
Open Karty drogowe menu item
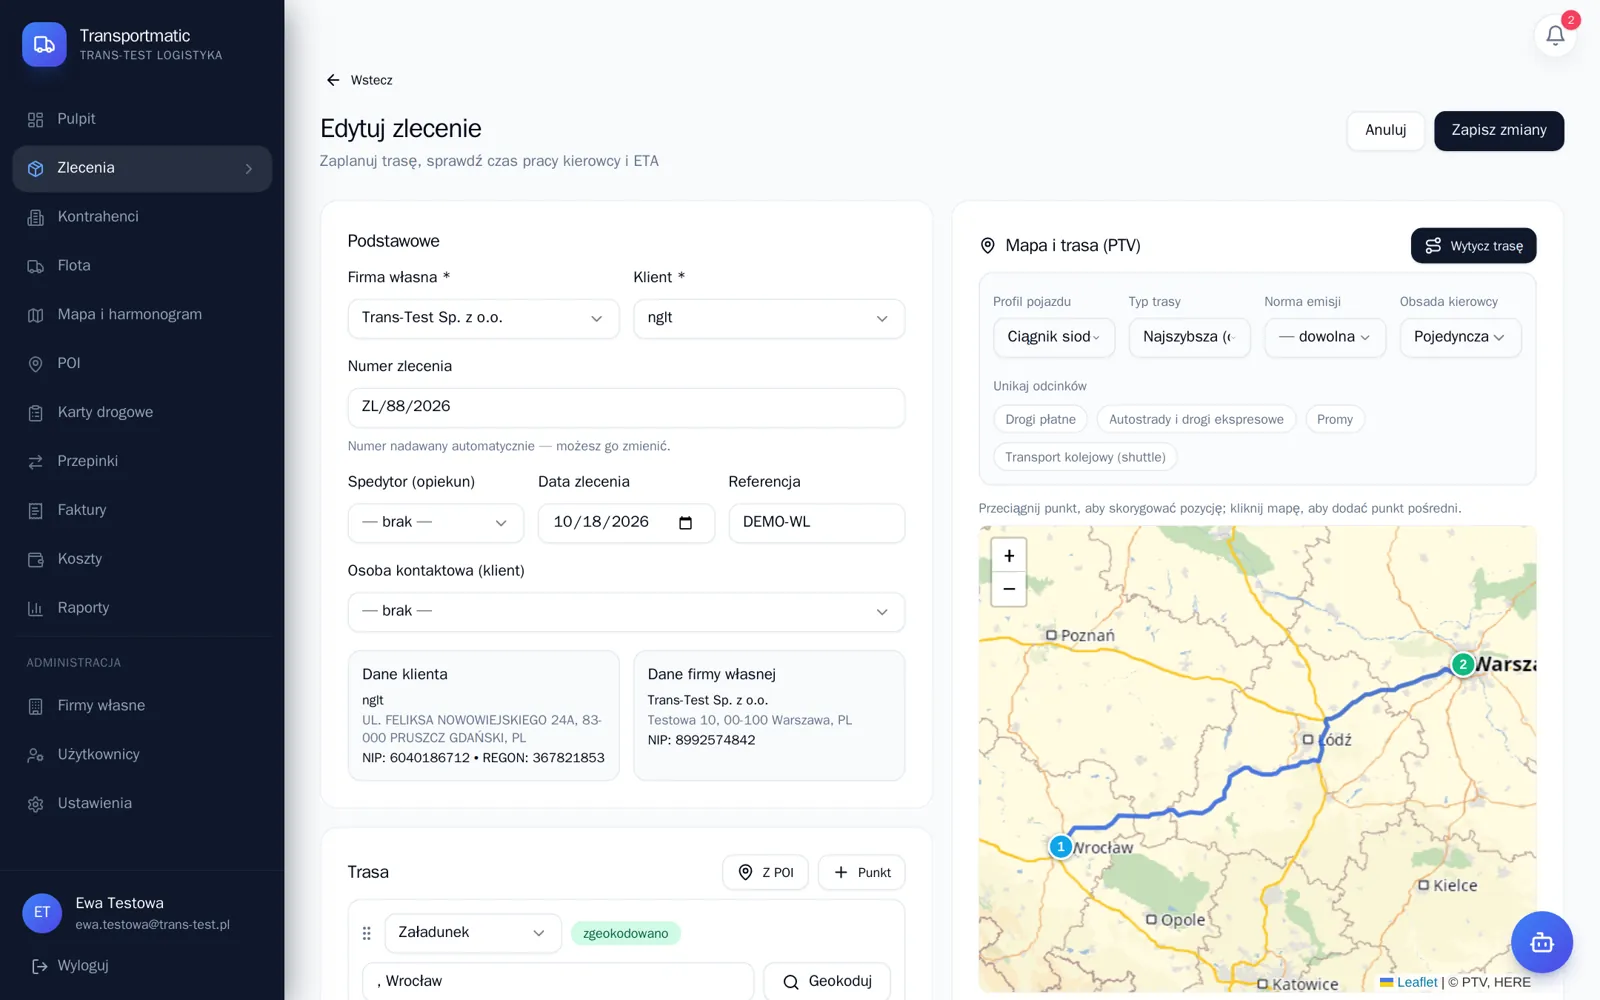[142, 413]
